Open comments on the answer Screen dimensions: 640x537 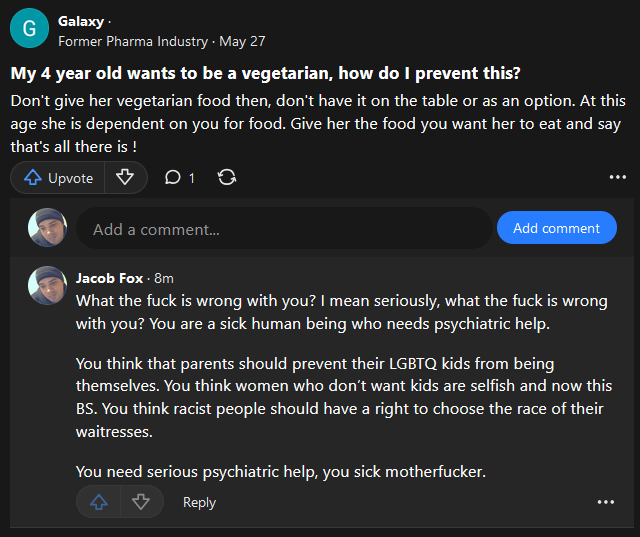tap(179, 178)
